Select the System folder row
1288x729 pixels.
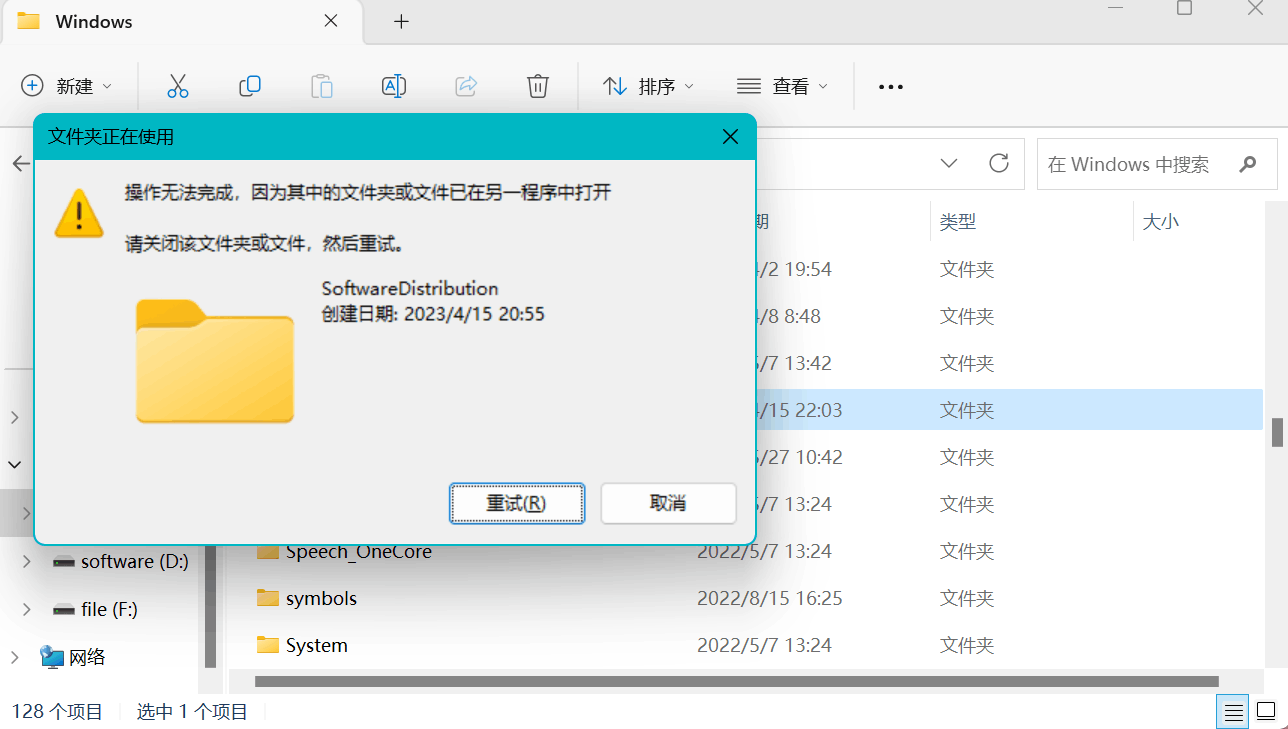tap(745, 645)
